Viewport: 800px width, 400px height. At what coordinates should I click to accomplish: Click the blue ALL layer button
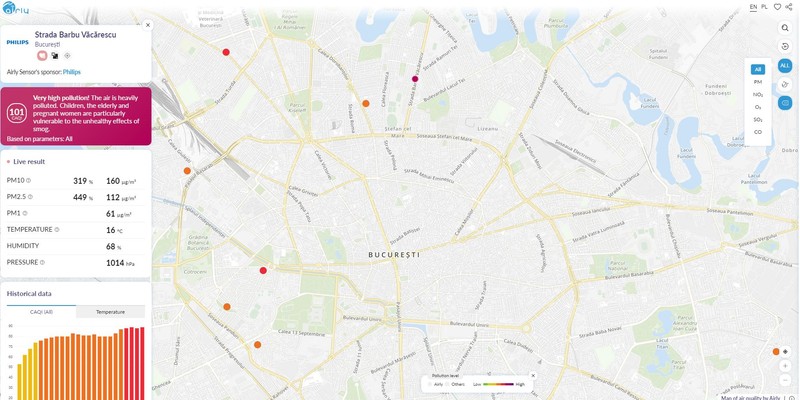pos(785,66)
